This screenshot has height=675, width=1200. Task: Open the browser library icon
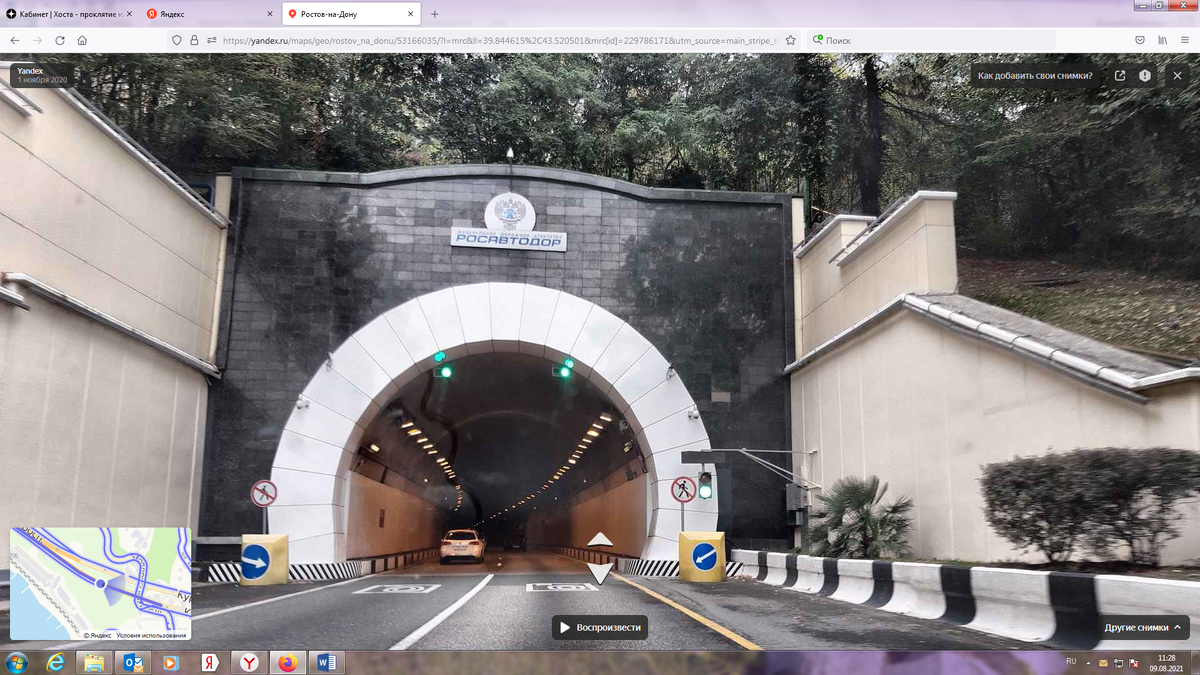tap(1163, 40)
